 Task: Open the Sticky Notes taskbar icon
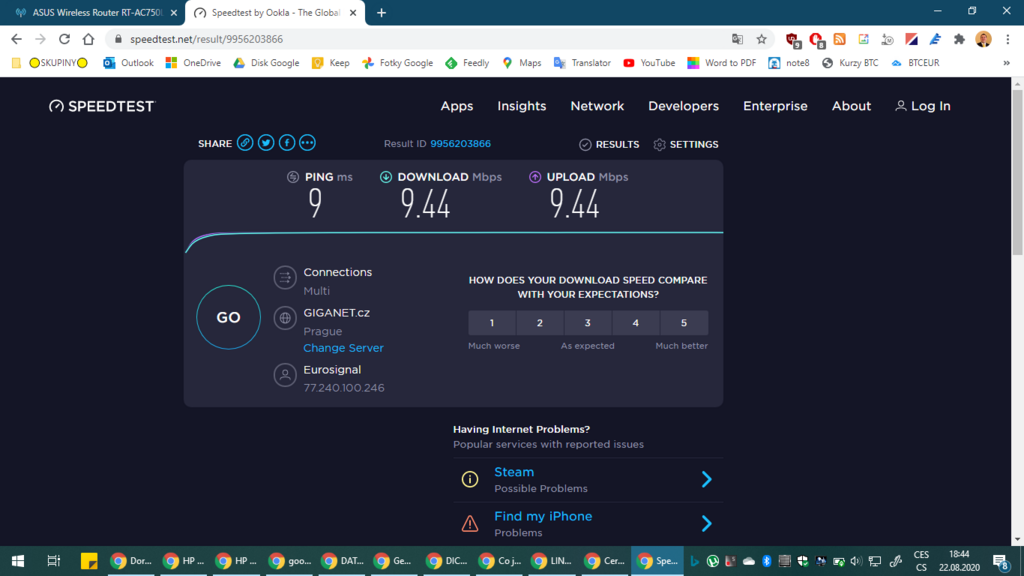[x=89, y=561]
